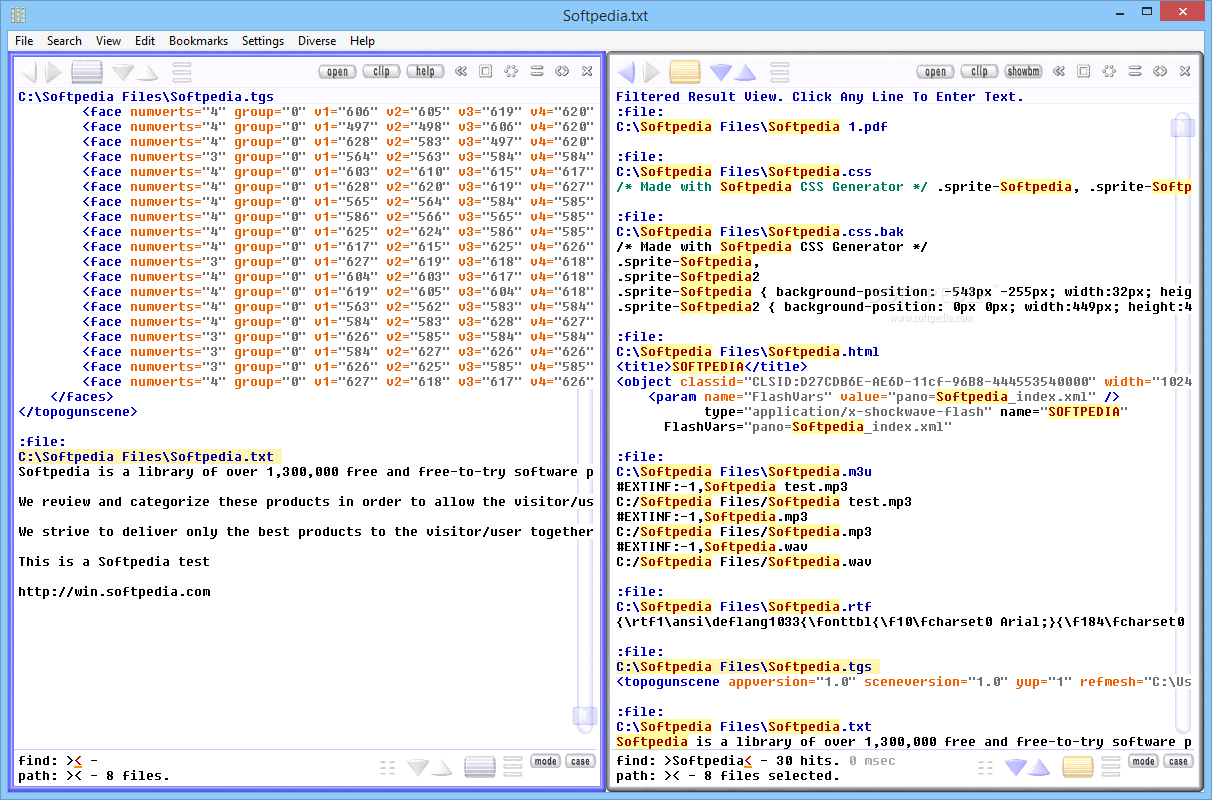Image resolution: width=1212 pixels, height=800 pixels.
Task: Open the Search menu
Action: 64,41
